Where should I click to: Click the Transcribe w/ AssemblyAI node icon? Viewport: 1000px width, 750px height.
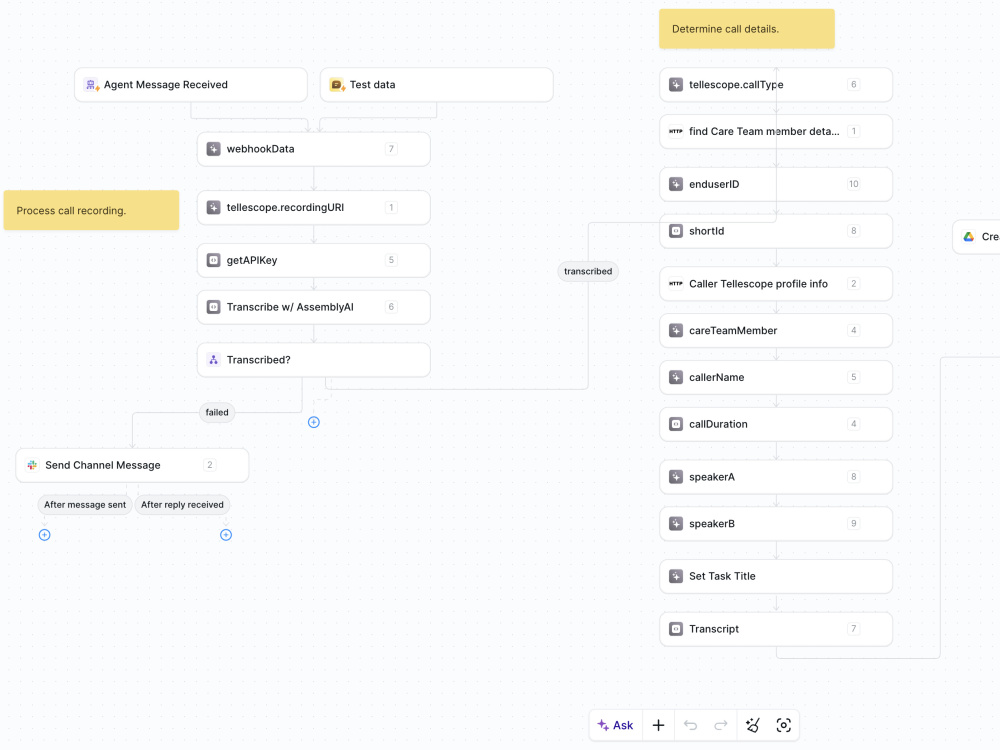pos(214,307)
